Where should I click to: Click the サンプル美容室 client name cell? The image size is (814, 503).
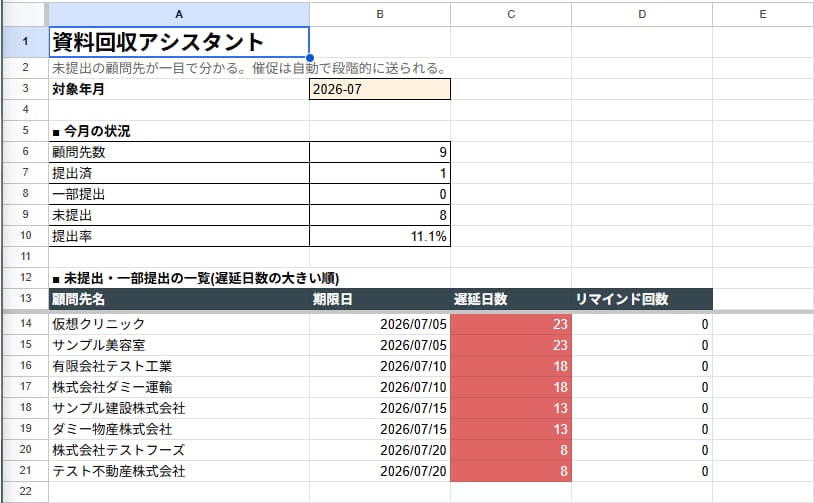coord(179,345)
